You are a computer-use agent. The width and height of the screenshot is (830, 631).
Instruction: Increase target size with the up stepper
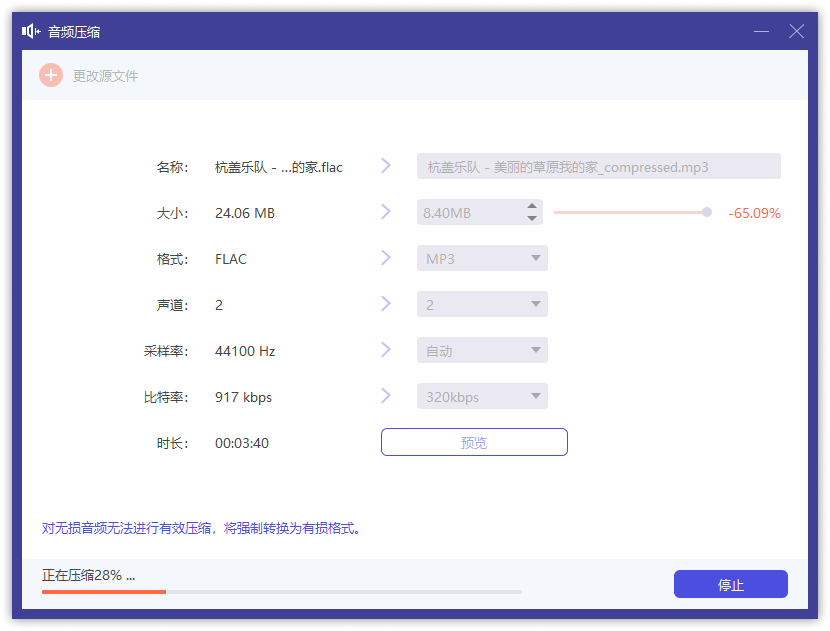coord(532,206)
